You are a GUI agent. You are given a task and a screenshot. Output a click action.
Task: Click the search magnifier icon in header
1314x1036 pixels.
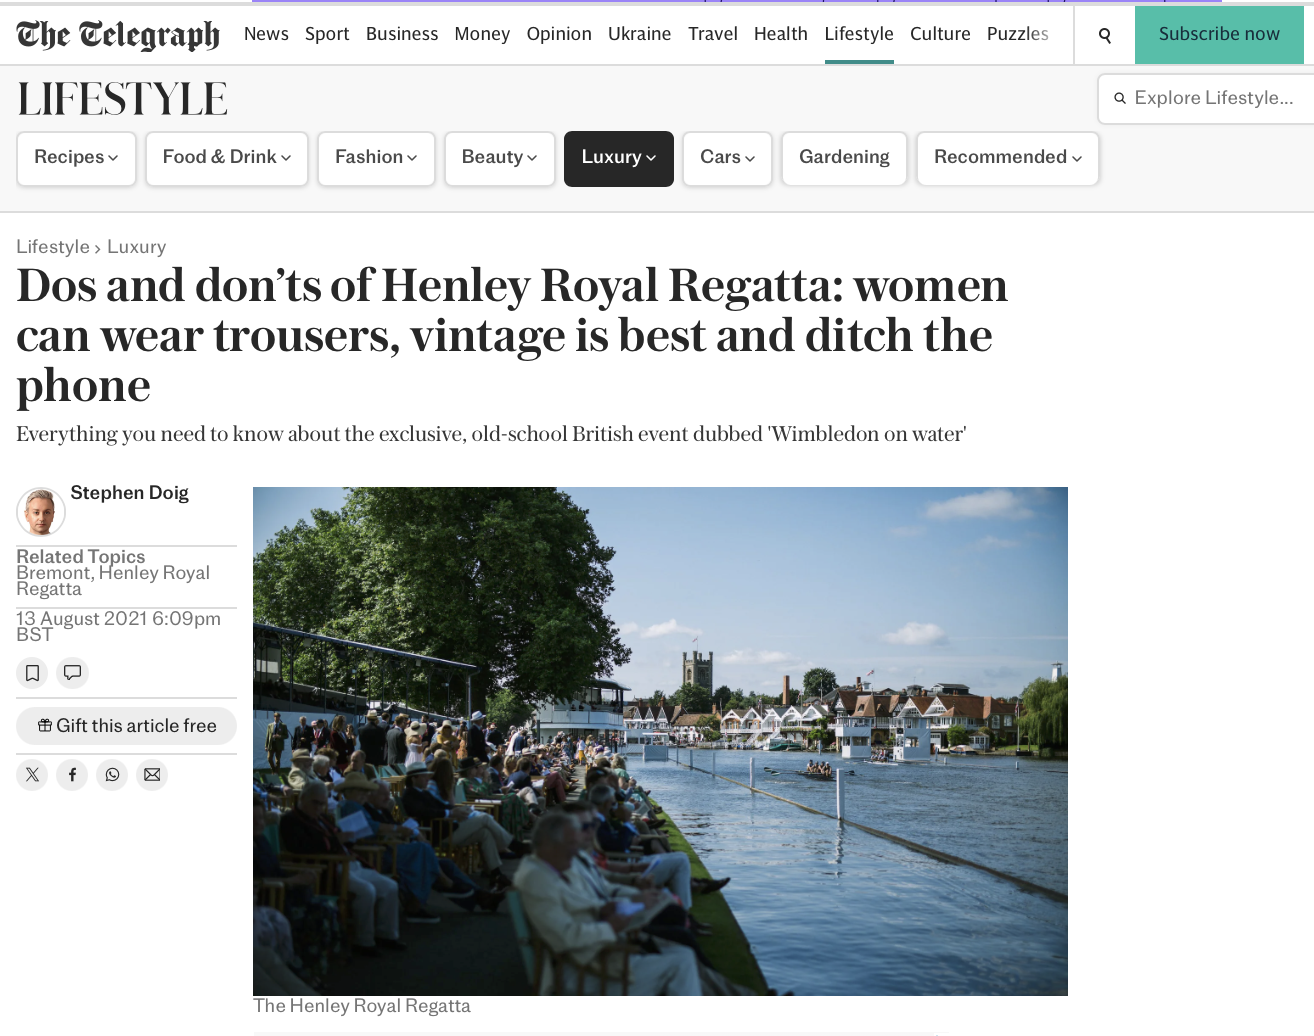(1104, 35)
